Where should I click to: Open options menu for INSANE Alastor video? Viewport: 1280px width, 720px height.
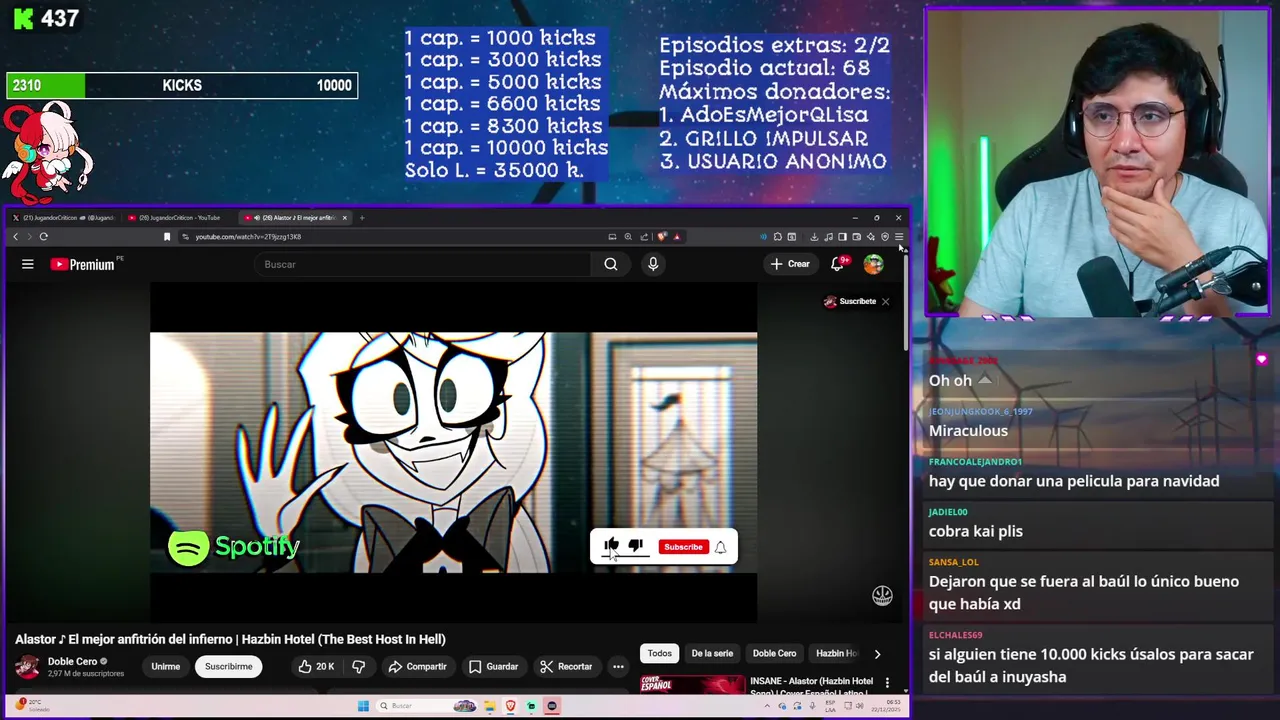point(887,683)
